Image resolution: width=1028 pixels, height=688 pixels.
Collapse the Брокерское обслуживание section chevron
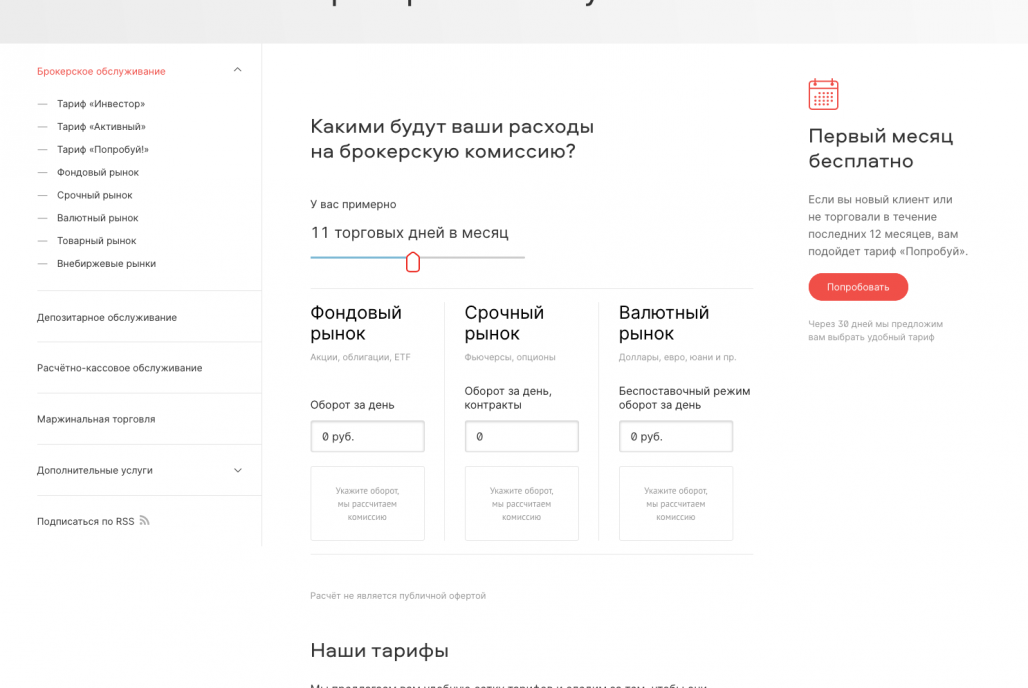tap(237, 70)
